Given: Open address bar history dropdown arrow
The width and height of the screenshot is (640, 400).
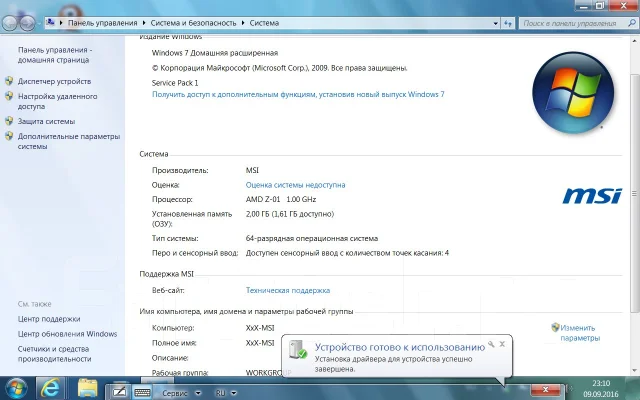Looking at the screenshot, I should (496, 23).
